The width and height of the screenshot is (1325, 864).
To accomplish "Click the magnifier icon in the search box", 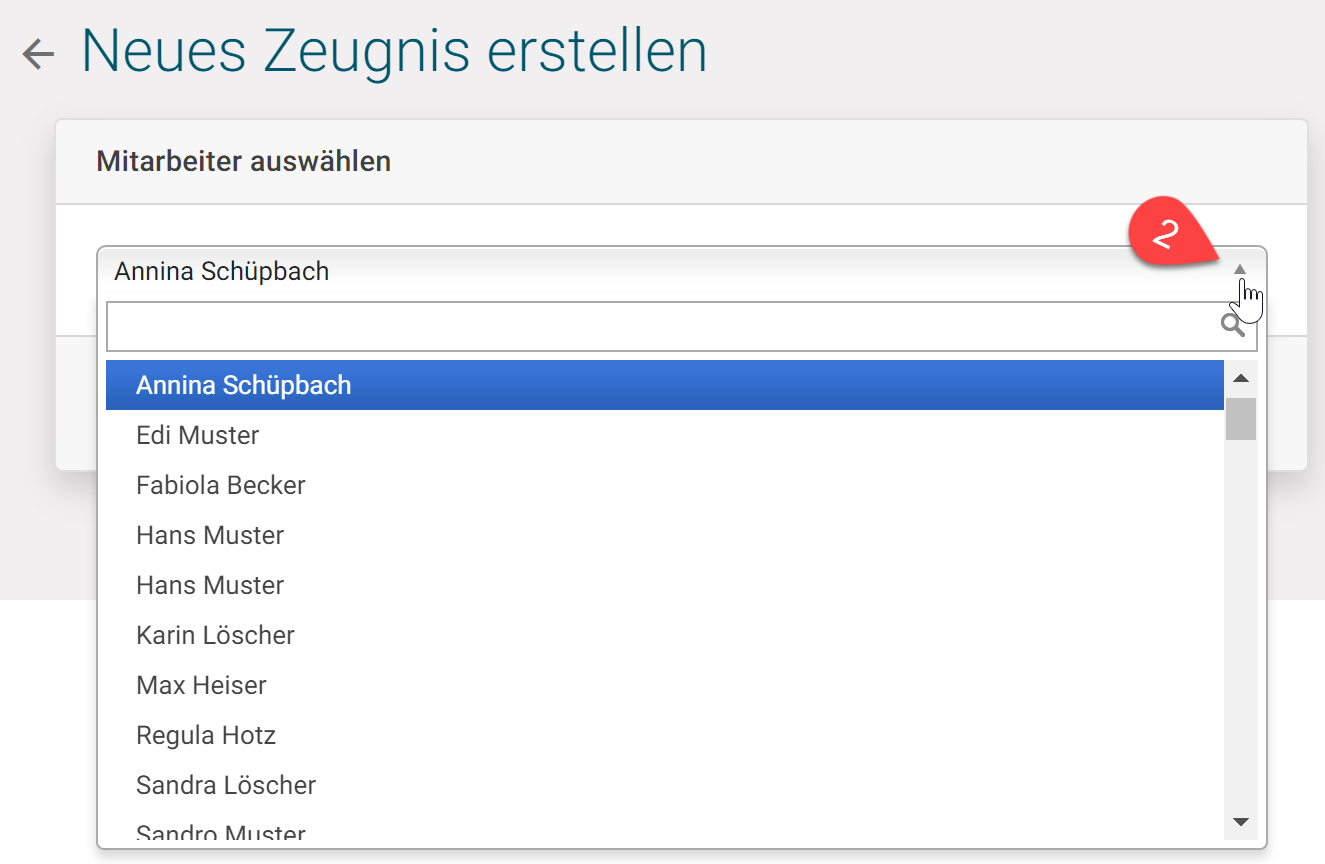I will point(1232,326).
